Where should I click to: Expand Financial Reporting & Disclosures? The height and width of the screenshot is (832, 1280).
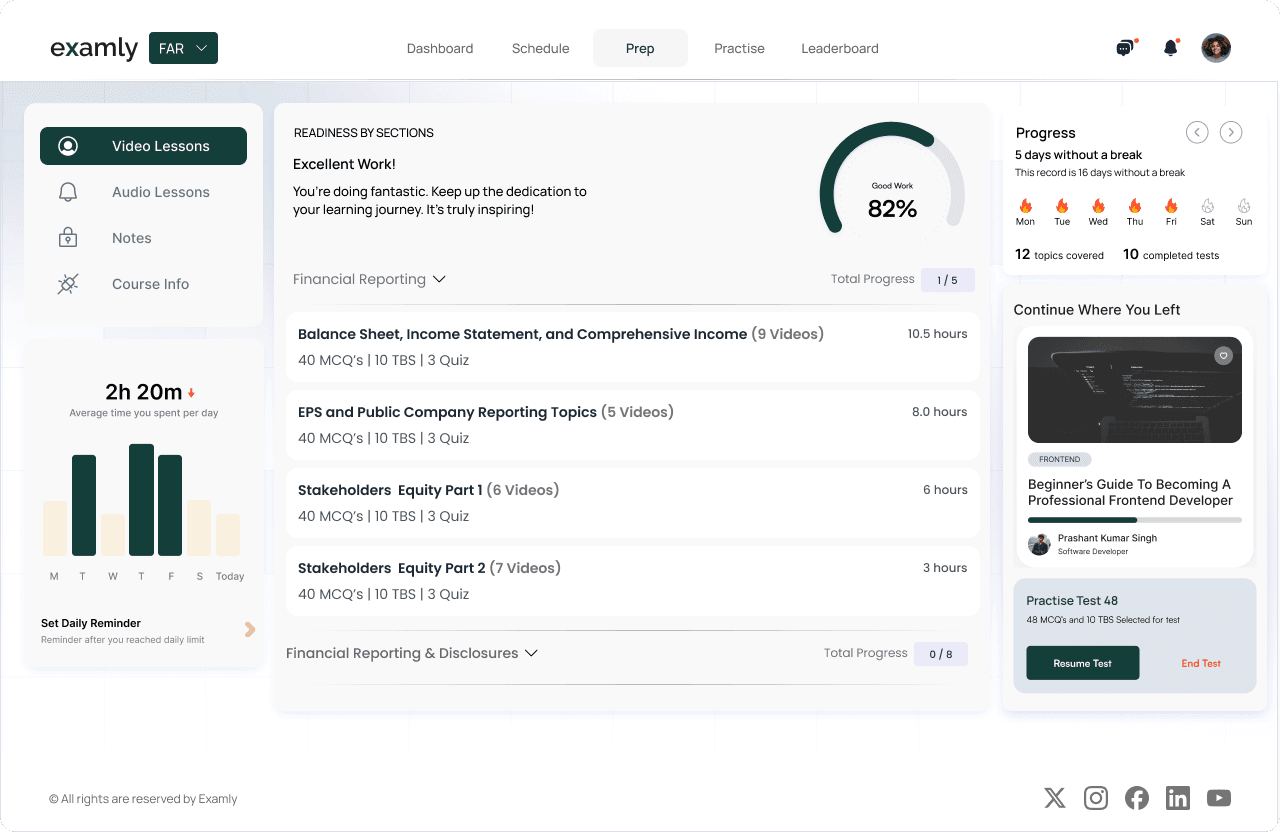532,652
